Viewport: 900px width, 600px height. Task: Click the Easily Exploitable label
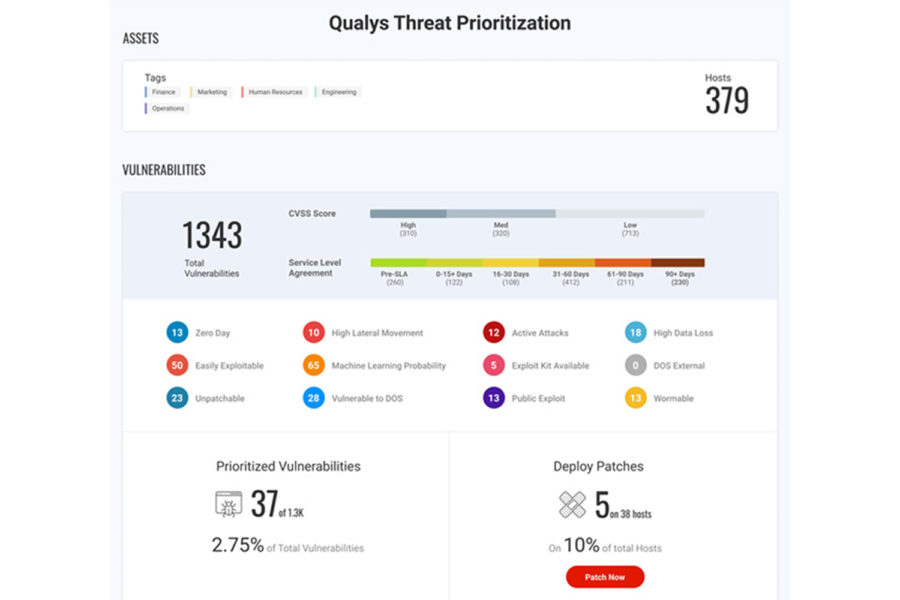point(229,366)
